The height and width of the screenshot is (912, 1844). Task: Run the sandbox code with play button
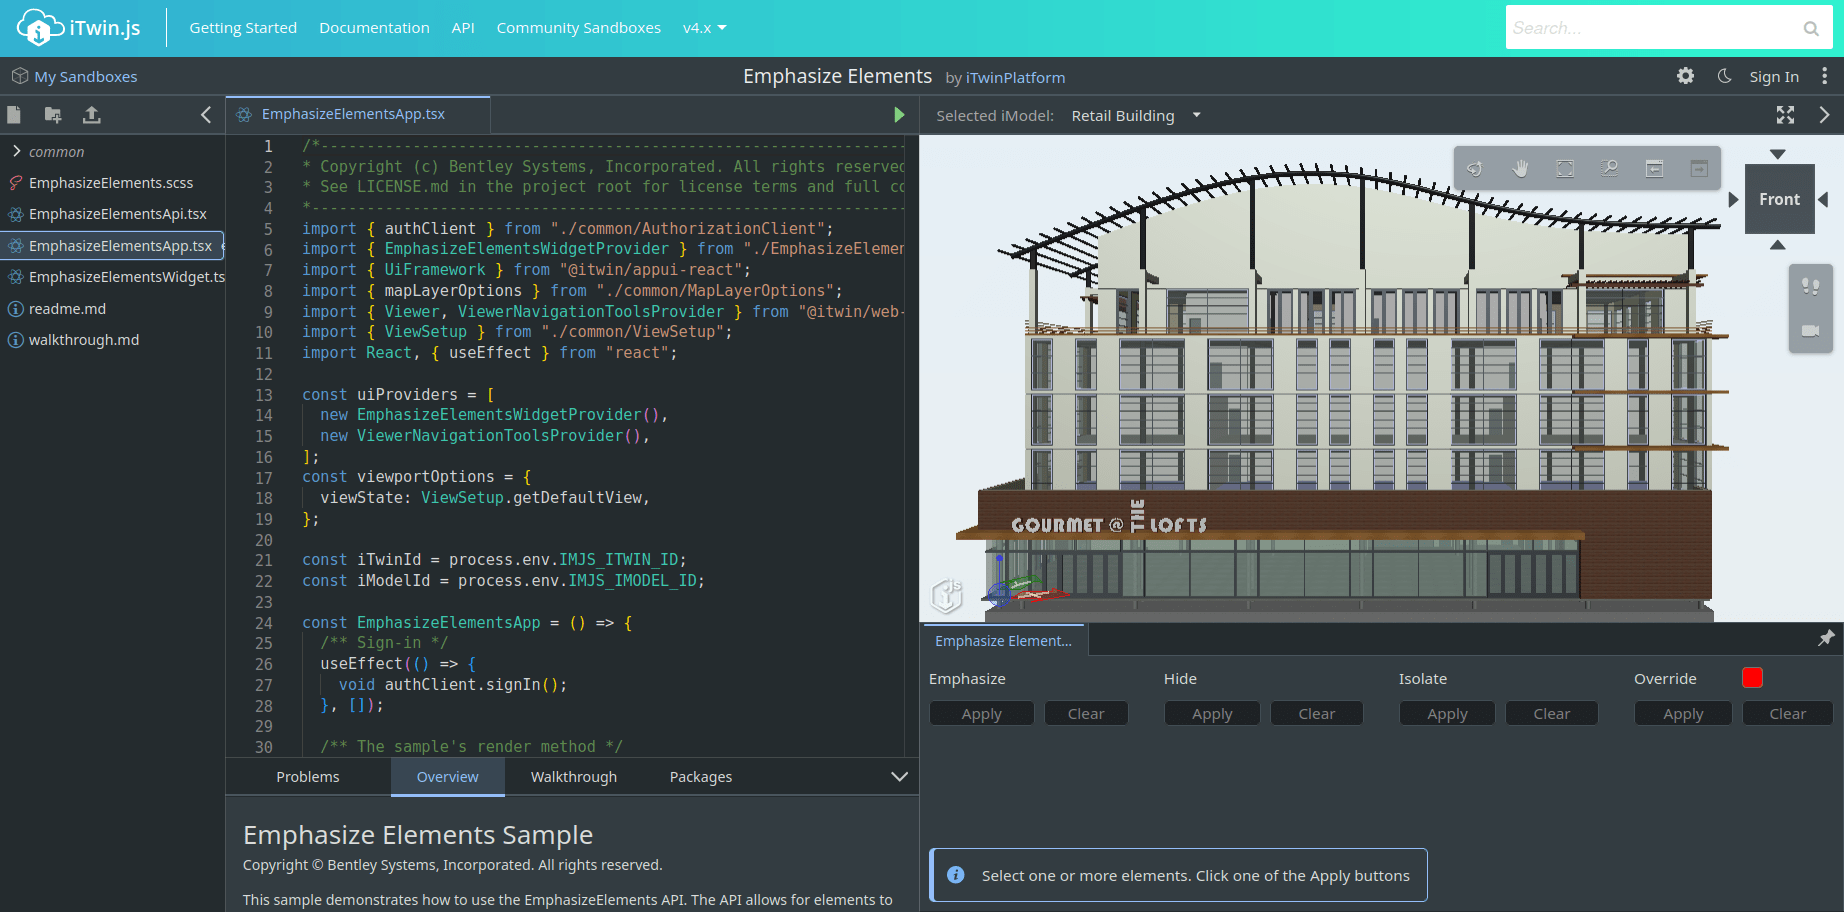899,115
